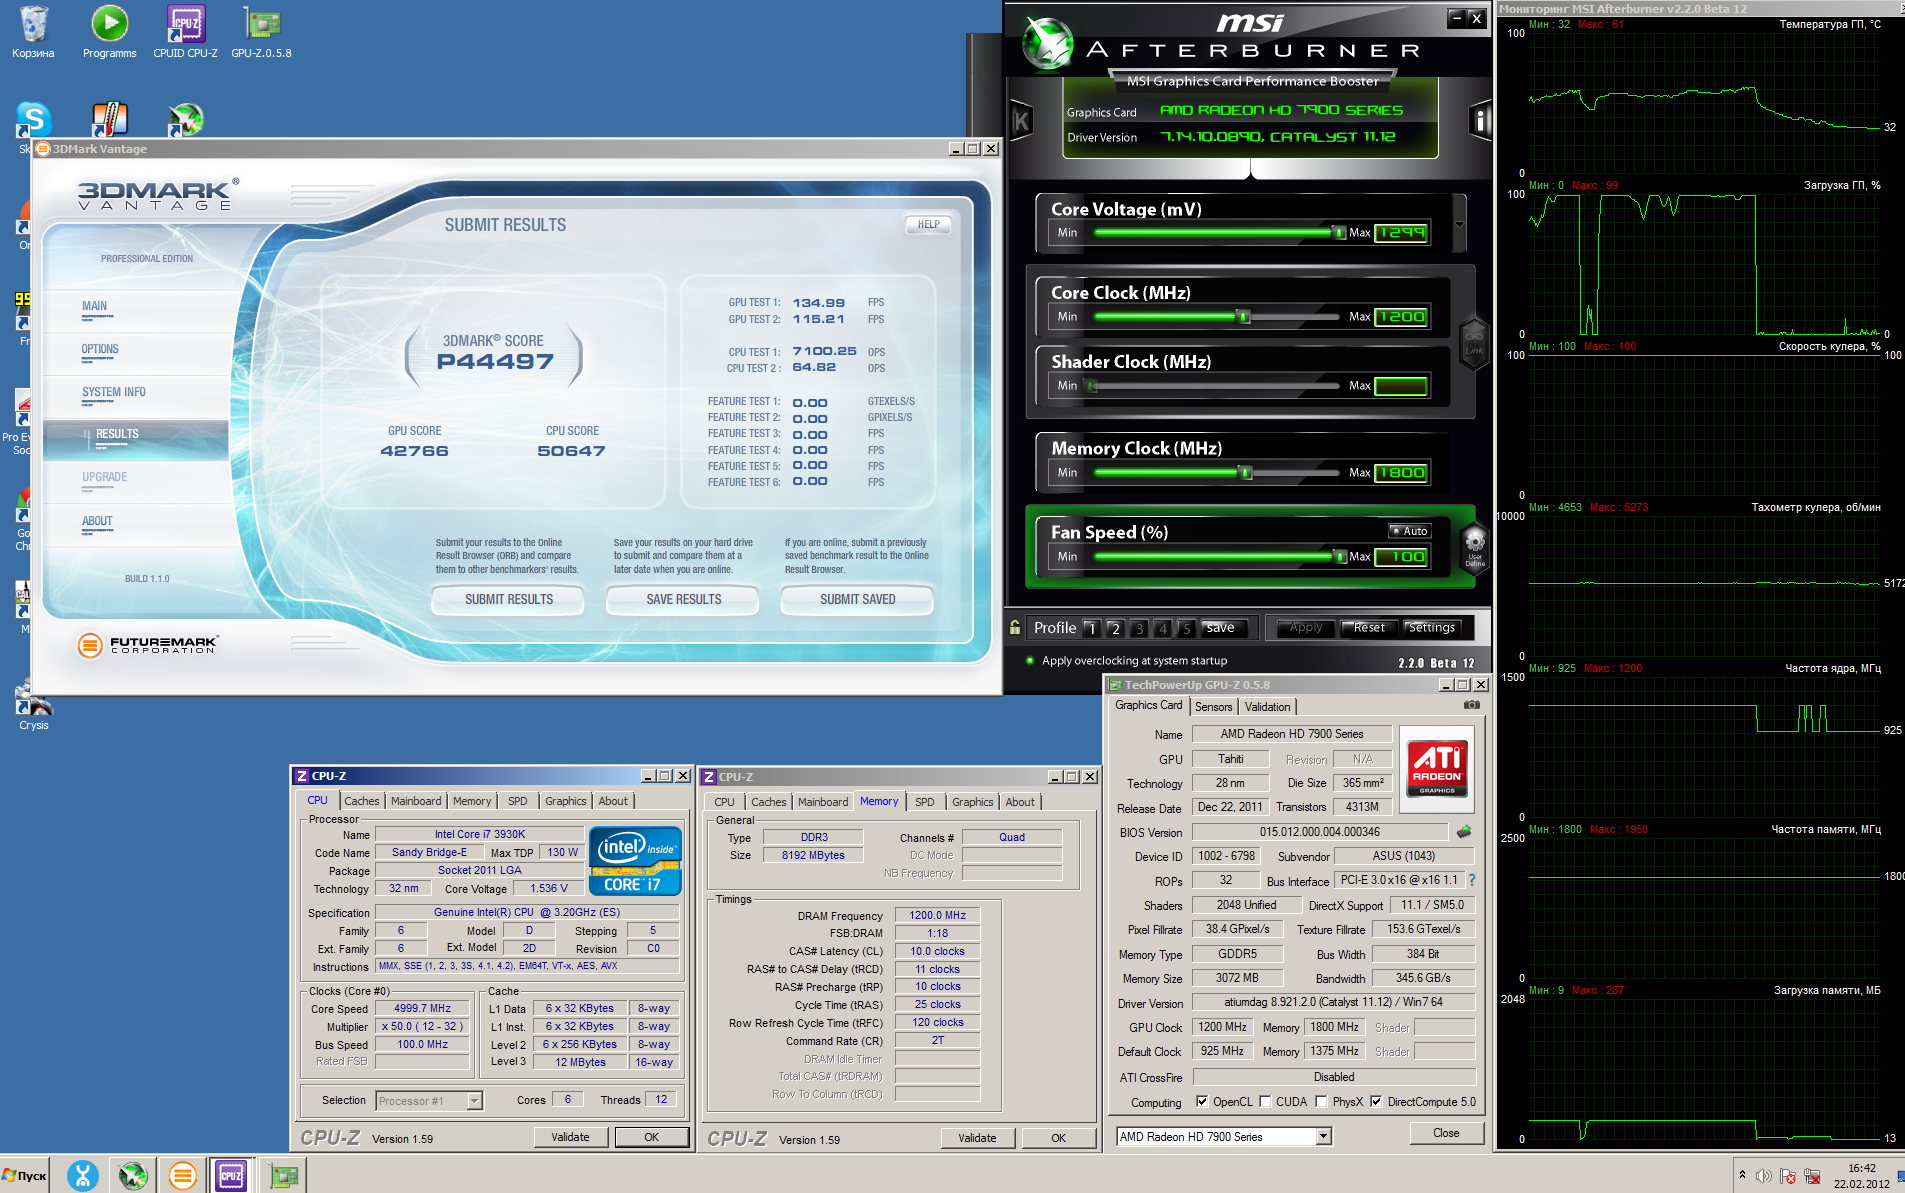1905x1193 pixels.
Task: Expand the Core Voltage panel arrow
Action: click(1459, 224)
